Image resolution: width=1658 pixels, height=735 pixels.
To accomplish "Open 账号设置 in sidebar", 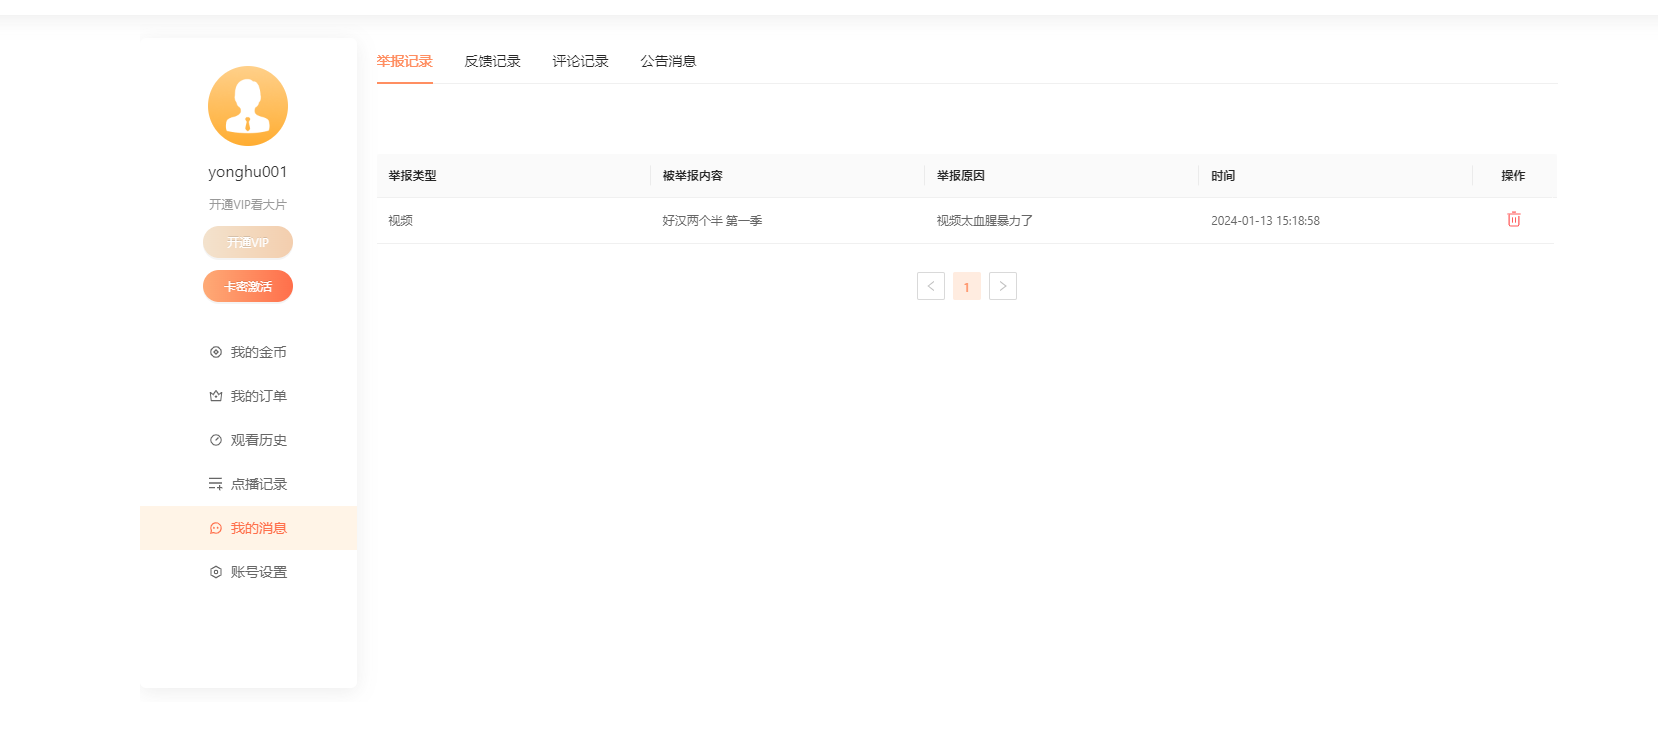I will (248, 572).
